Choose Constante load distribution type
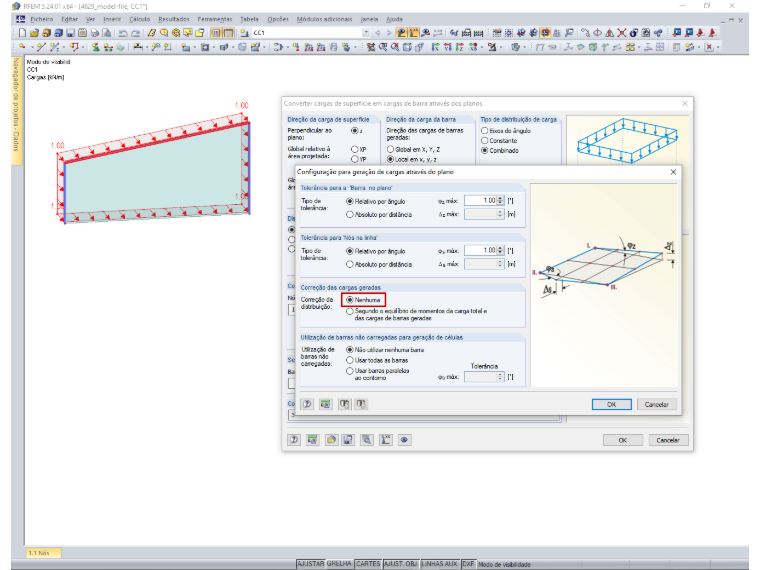Viewport: 760px width, 570px height. point(484,141)
